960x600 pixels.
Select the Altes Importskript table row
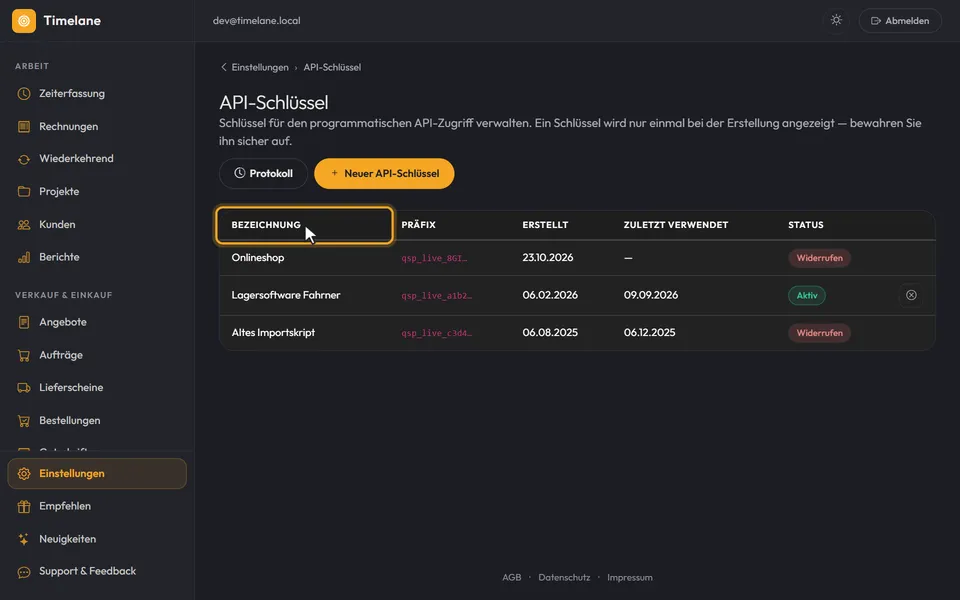(x=577, y=333)
